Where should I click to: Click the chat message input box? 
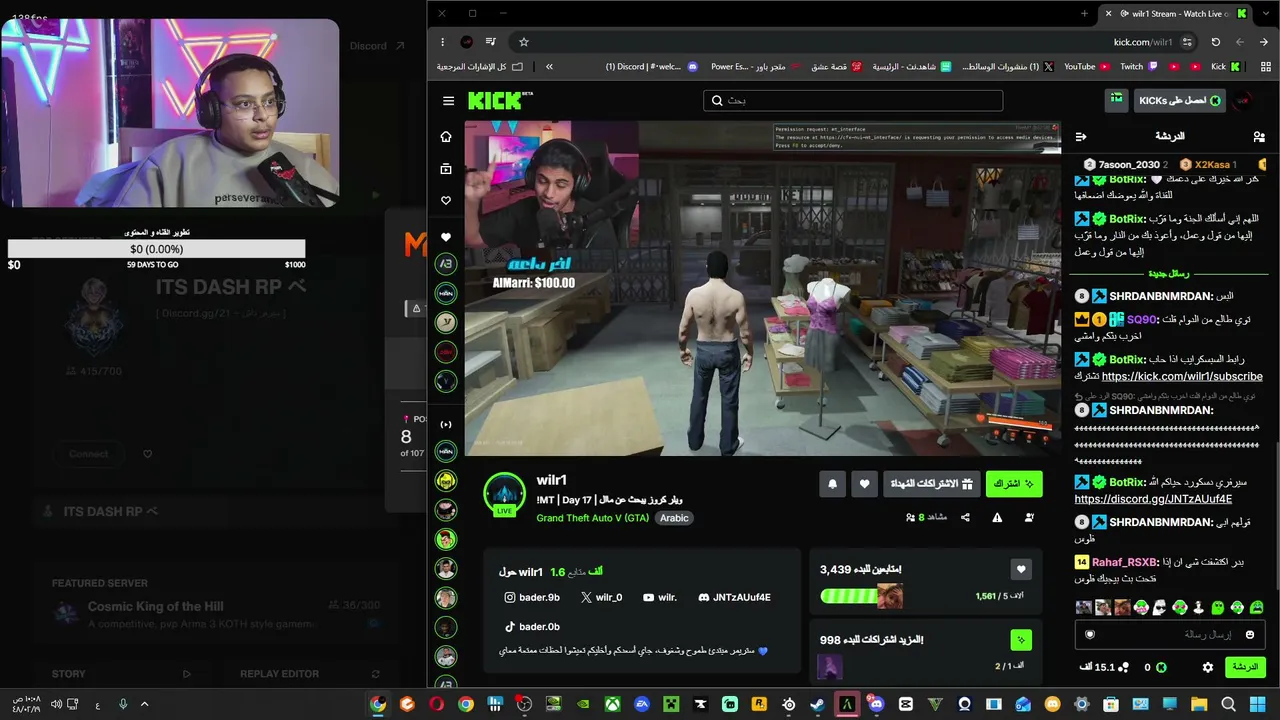pos(1168,634)
